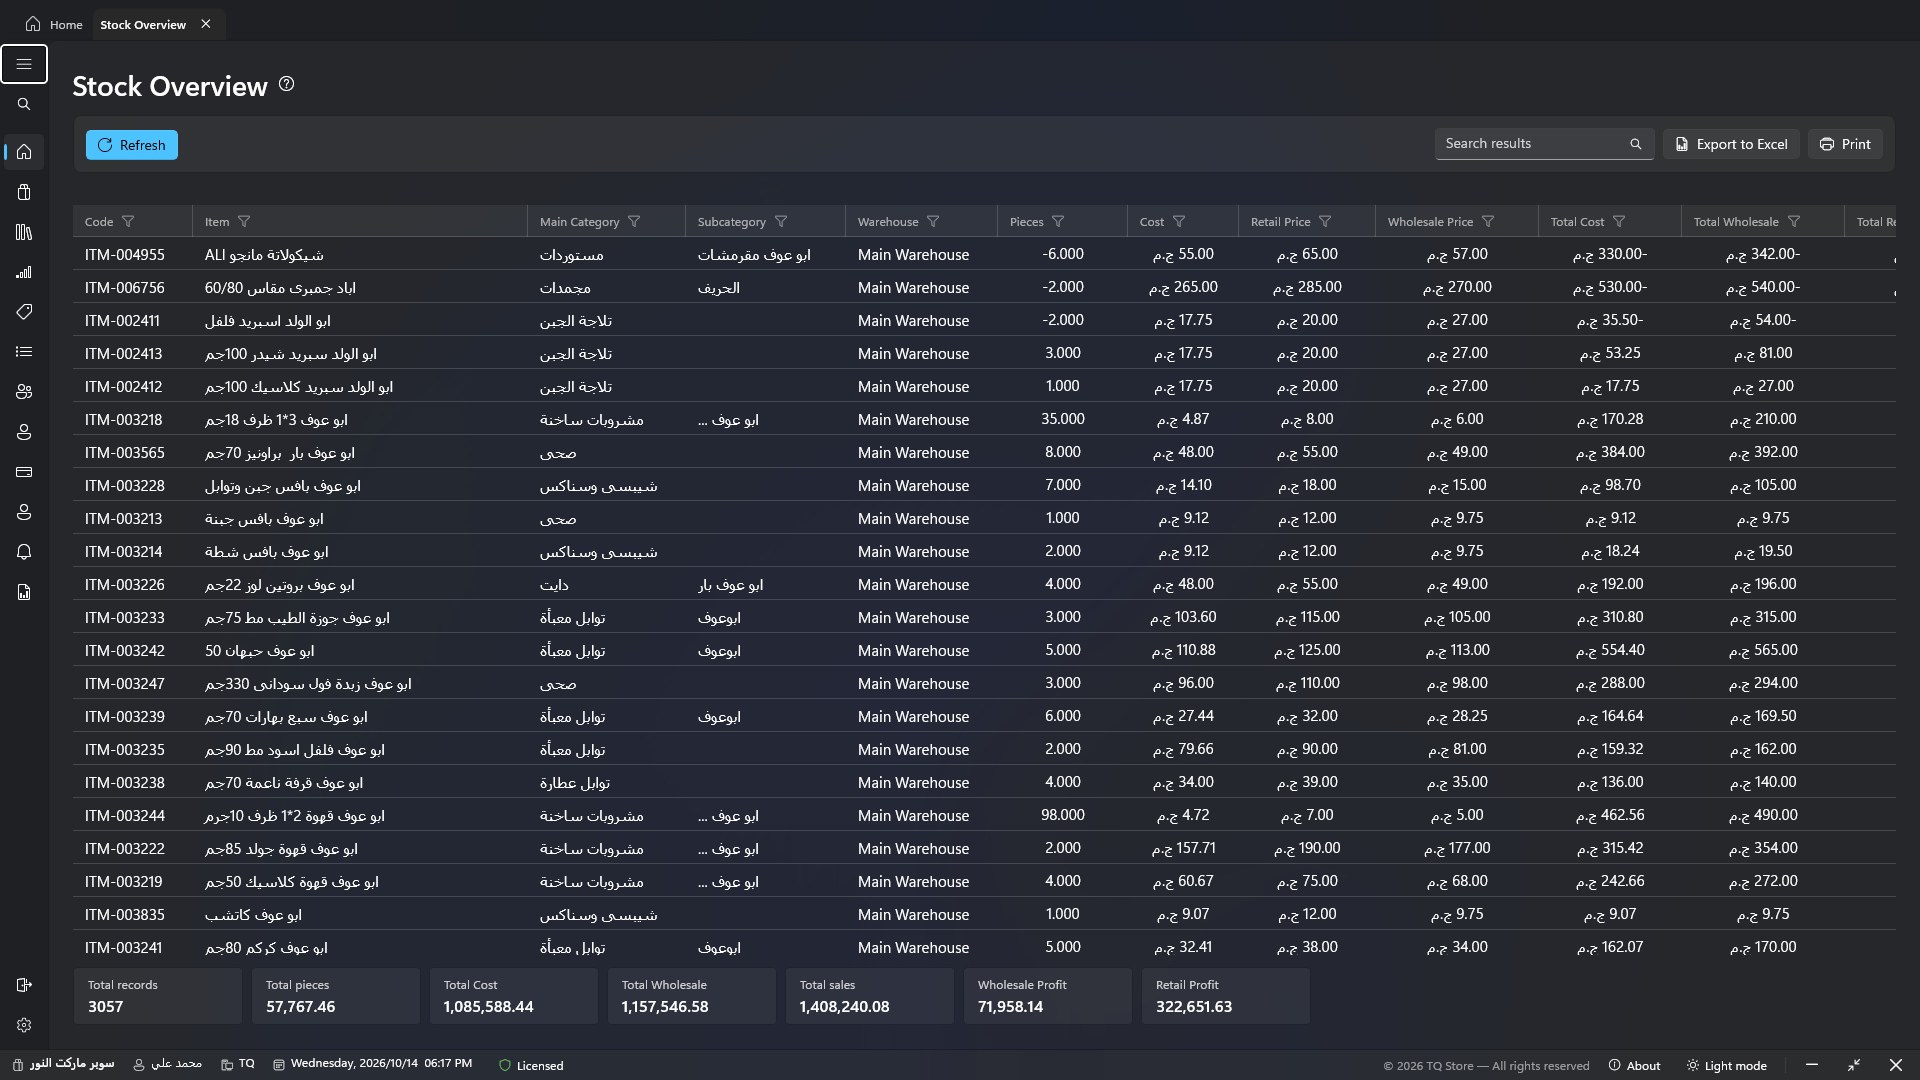Select row with code ITM-003241
The width and height of the screenshot is (1920, 1080).
[x=984, y=947]
